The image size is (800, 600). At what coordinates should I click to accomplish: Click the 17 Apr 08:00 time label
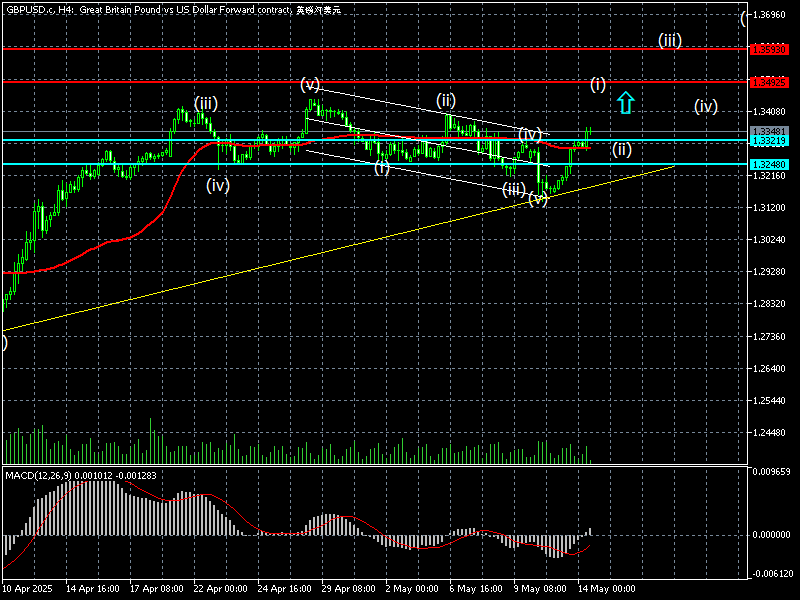pos(157,589)
